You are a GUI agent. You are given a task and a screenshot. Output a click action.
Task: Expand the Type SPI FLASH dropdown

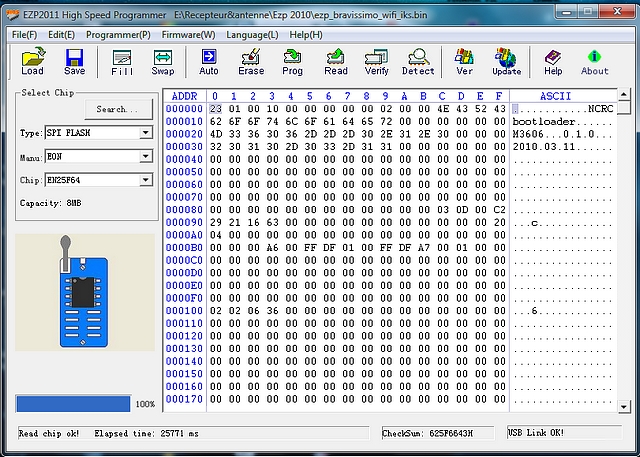[146, 133]
